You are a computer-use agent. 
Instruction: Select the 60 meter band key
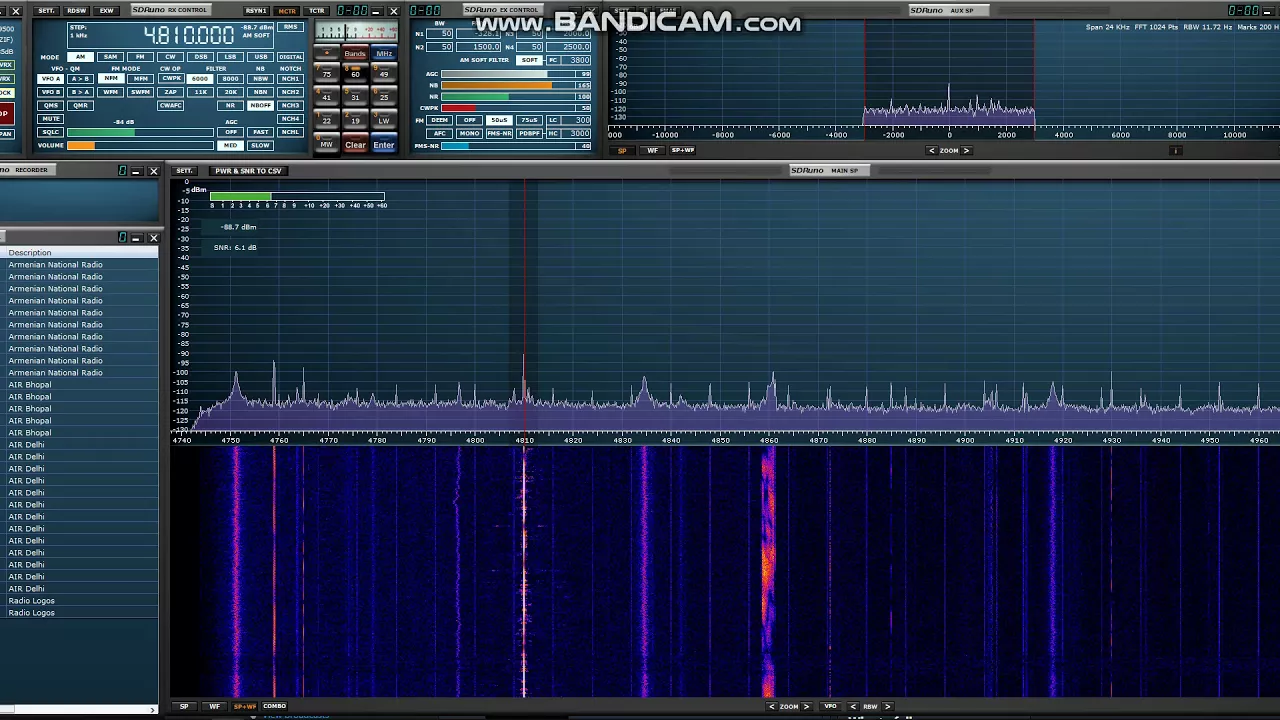(355, 73)
